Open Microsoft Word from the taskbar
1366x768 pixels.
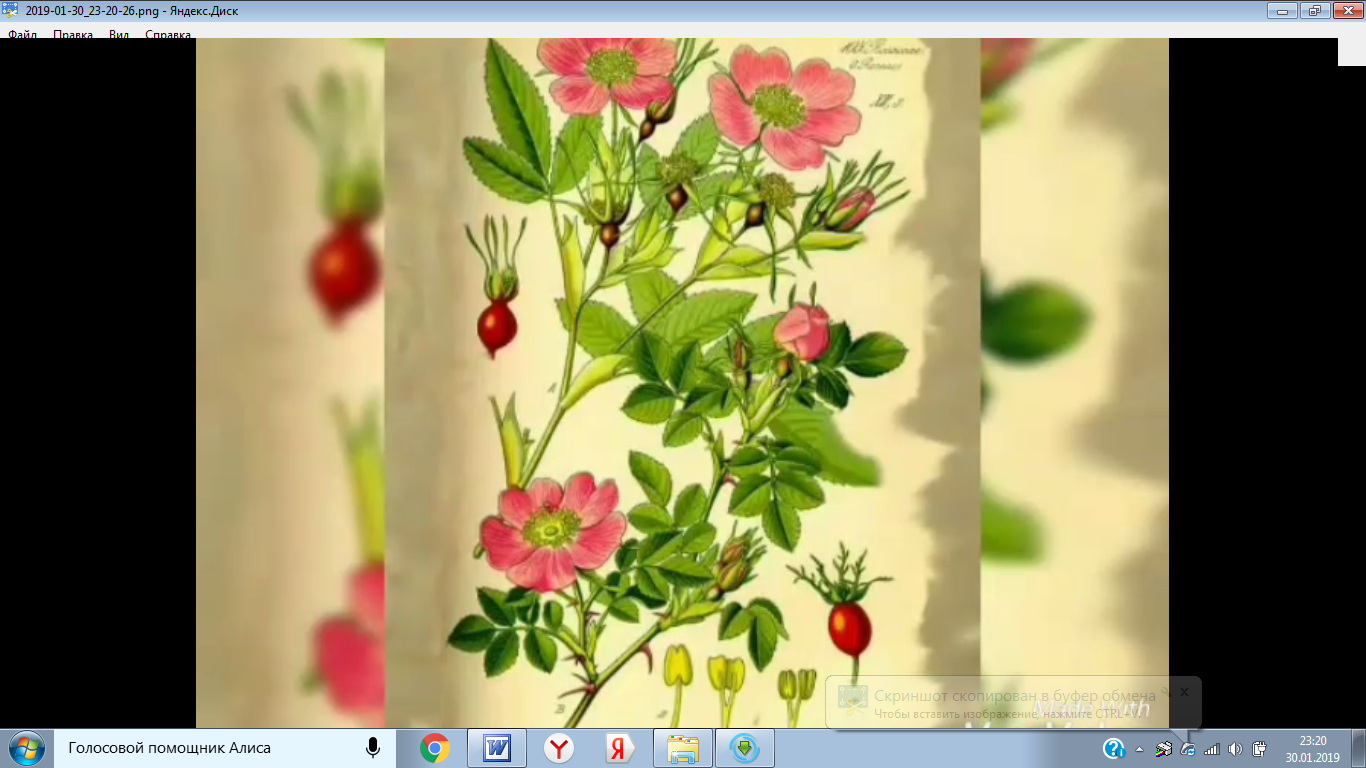coord(496,748)
